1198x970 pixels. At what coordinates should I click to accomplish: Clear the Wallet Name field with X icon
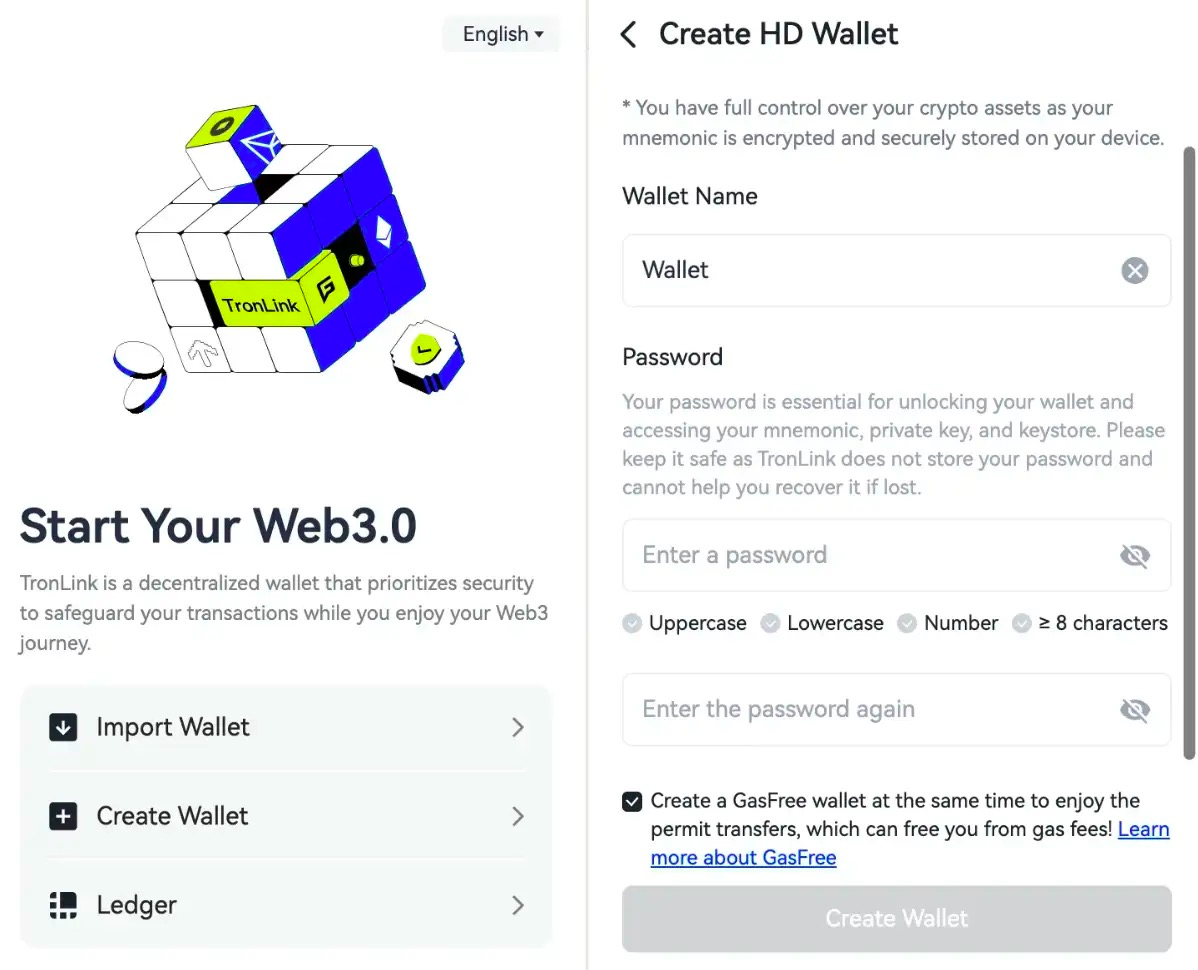pos(1134,270)
